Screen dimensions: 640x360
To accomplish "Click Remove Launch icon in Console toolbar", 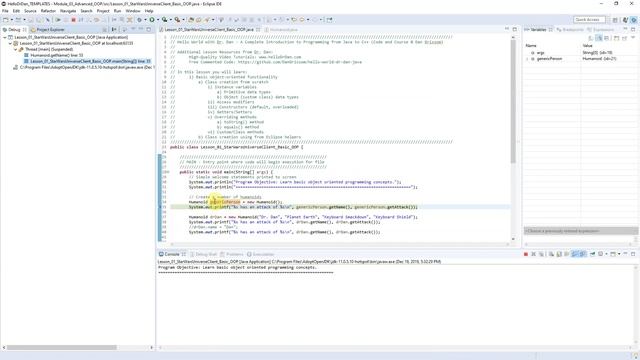I will click(533, 254).
